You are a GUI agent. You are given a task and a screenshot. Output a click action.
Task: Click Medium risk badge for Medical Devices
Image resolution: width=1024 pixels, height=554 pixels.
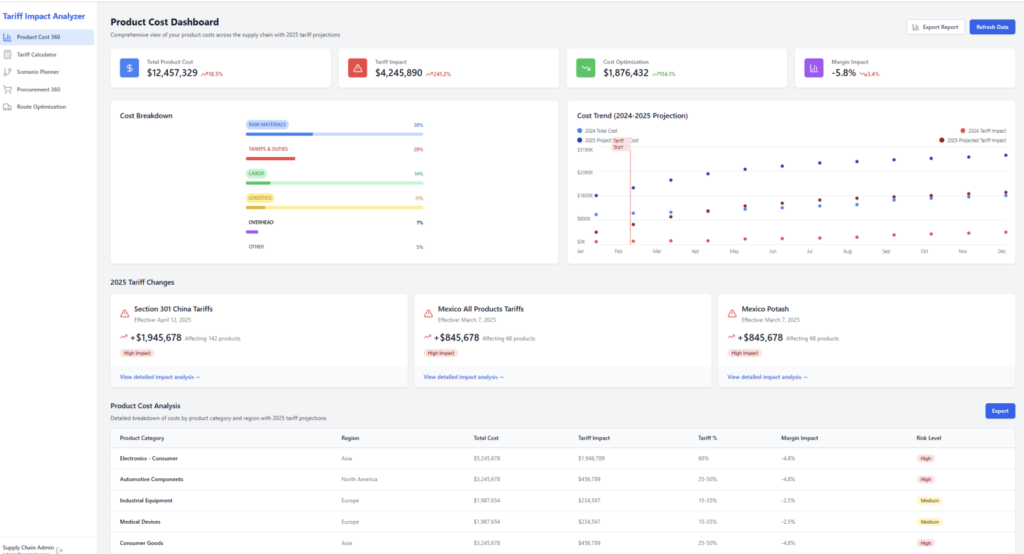point(929,522)
